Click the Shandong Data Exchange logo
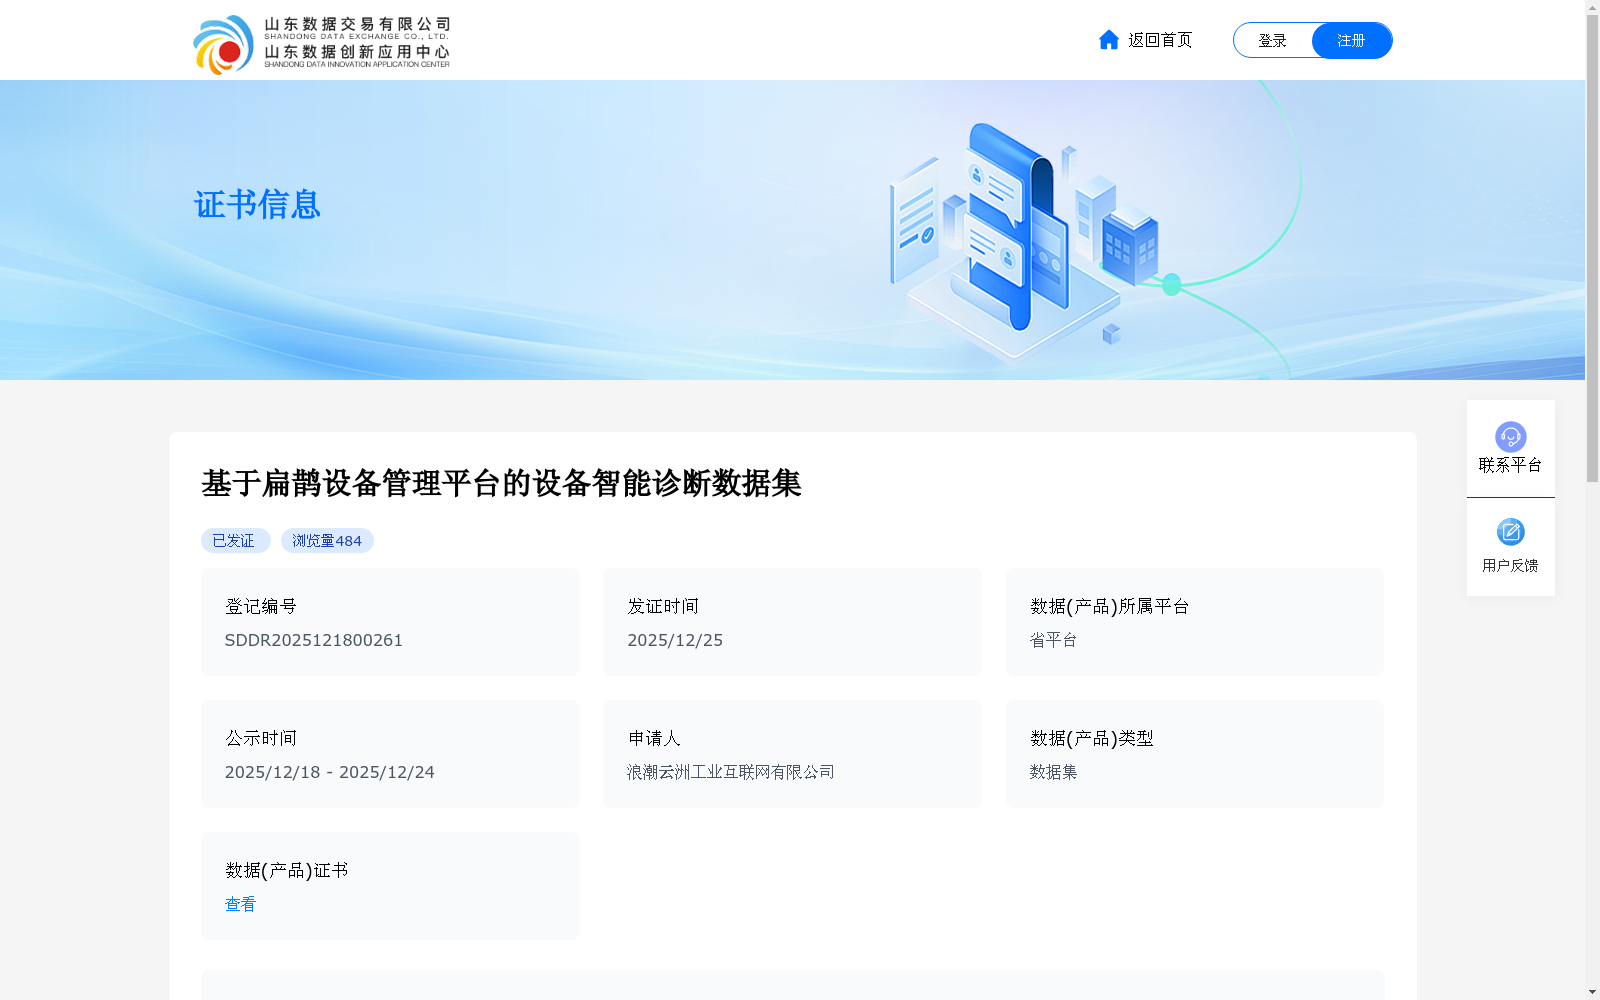Image resolution: width=1600 pixels, height=1000 pixels. [x=321, y=44]
